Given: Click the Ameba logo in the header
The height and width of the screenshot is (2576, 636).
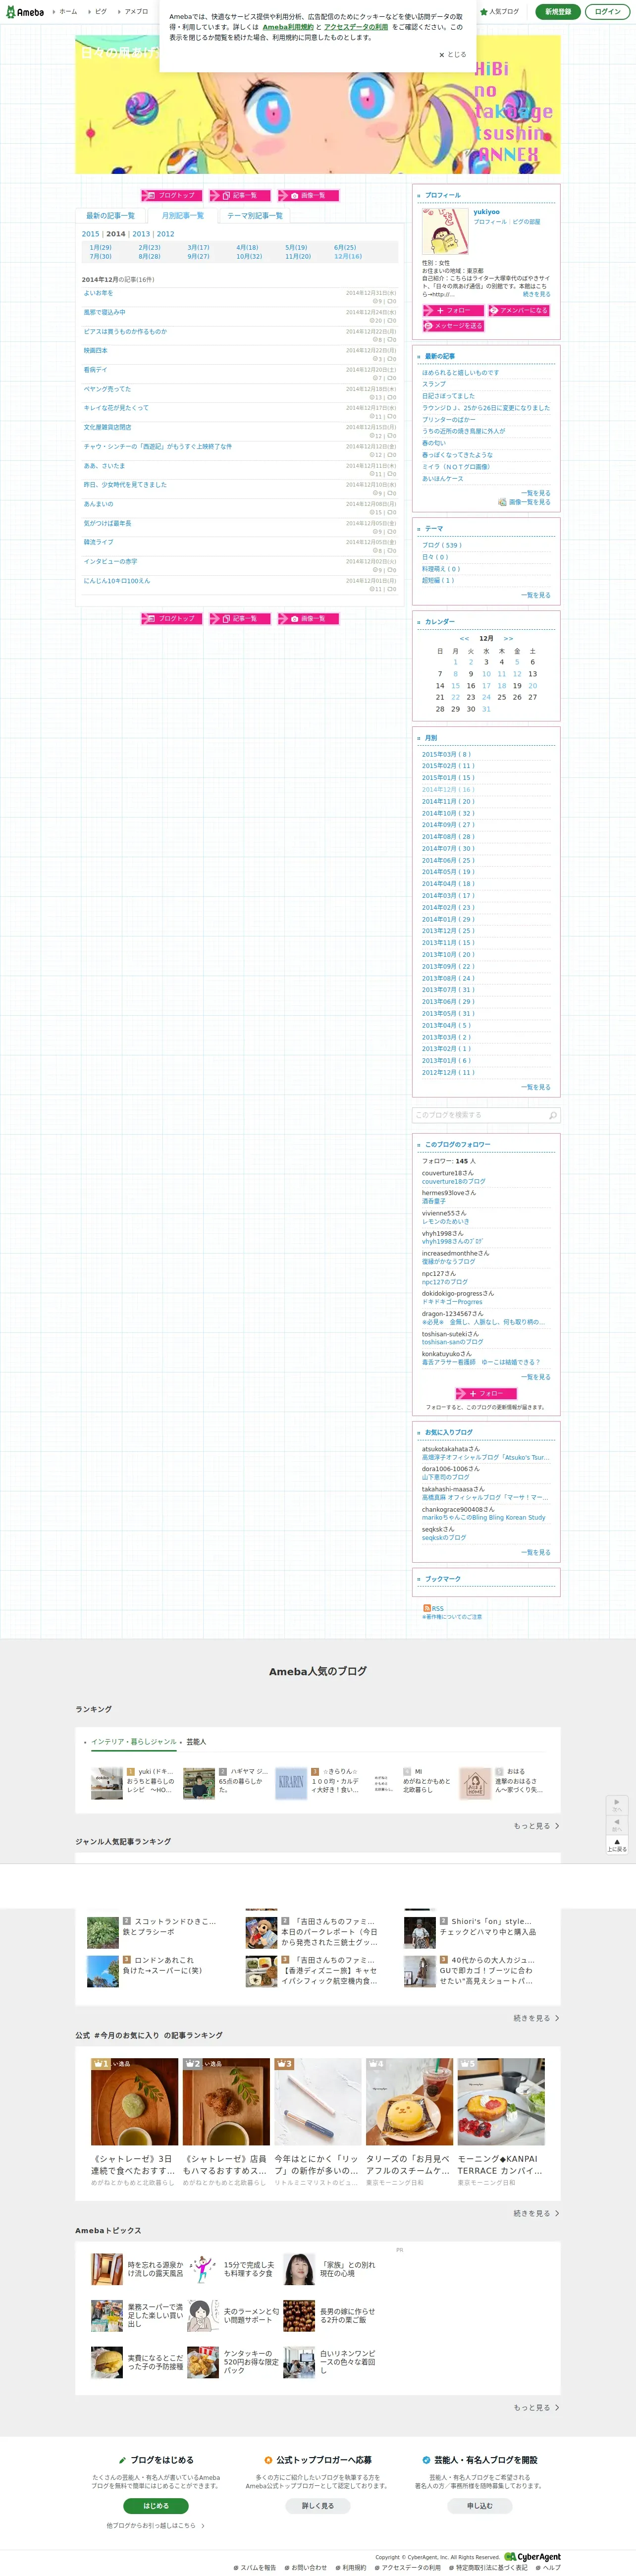Looking at the screenshot, I should [x=25, y=11].
